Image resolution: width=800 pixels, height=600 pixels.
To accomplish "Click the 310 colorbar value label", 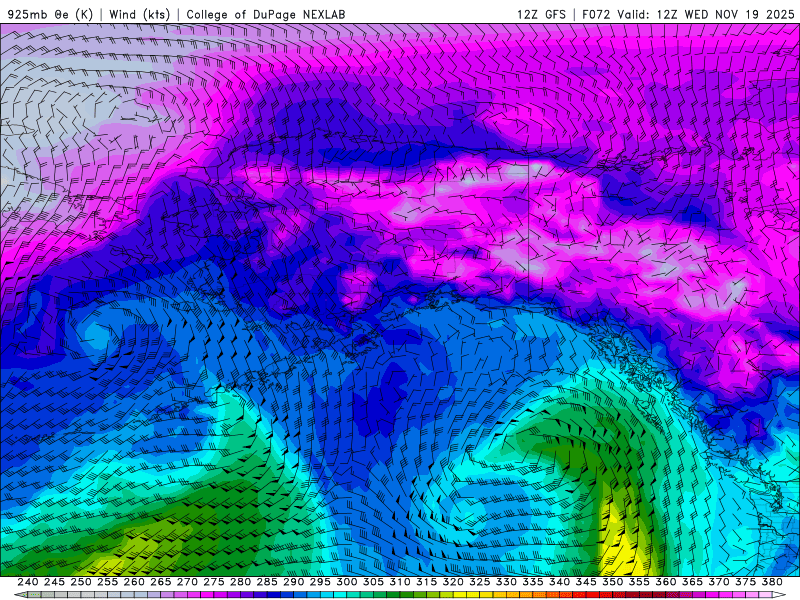I will click(399, 582).
